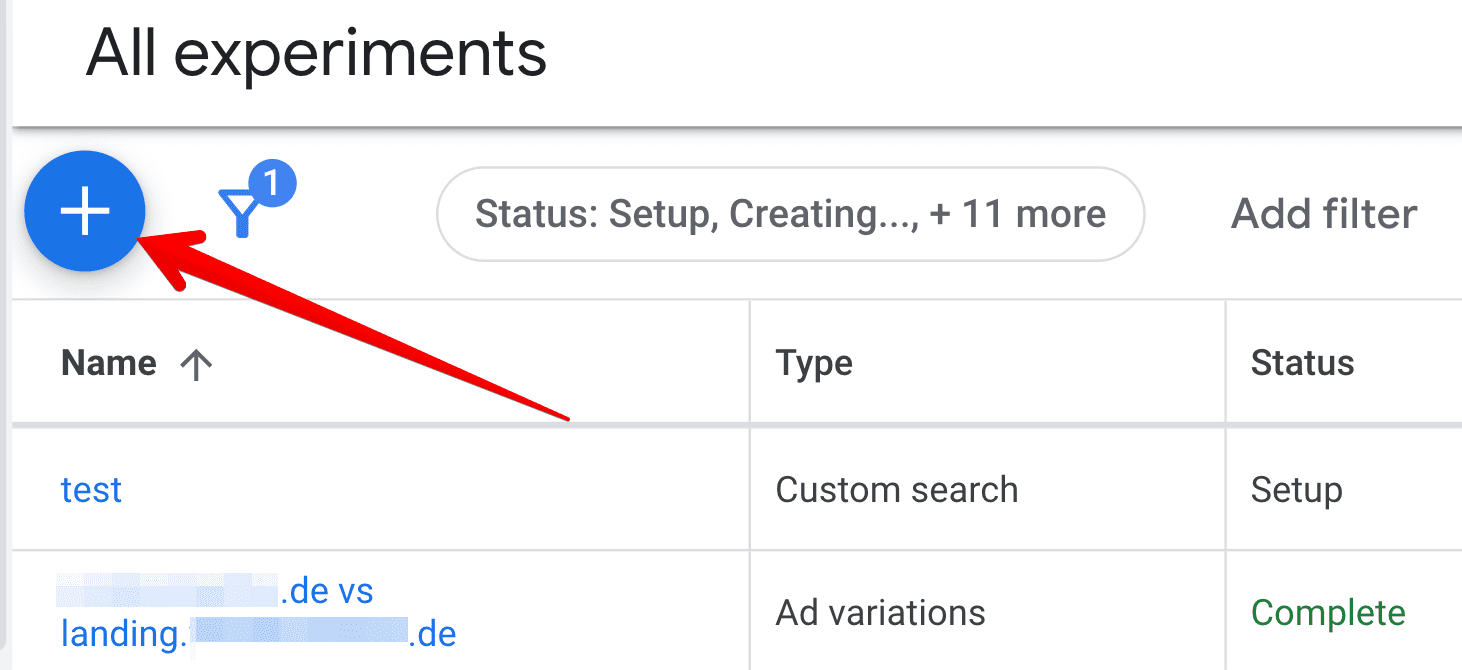
Task: Click the '.de vs' line of experiment link
Action: point(326,591)
